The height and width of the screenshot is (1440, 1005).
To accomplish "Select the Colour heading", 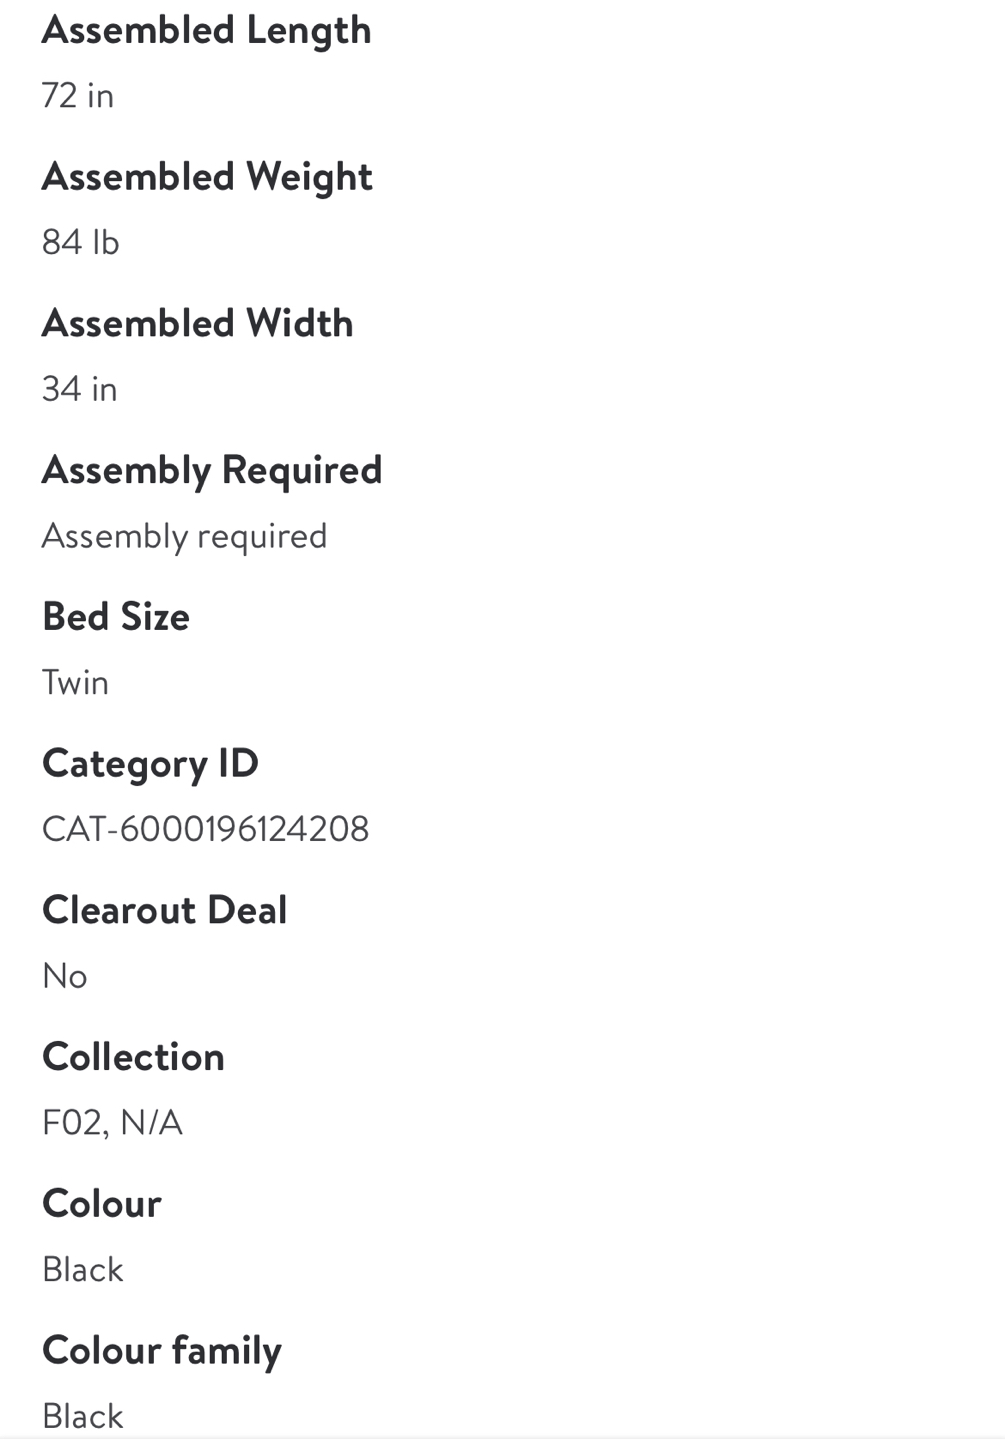I will (x=102, y=1204).
